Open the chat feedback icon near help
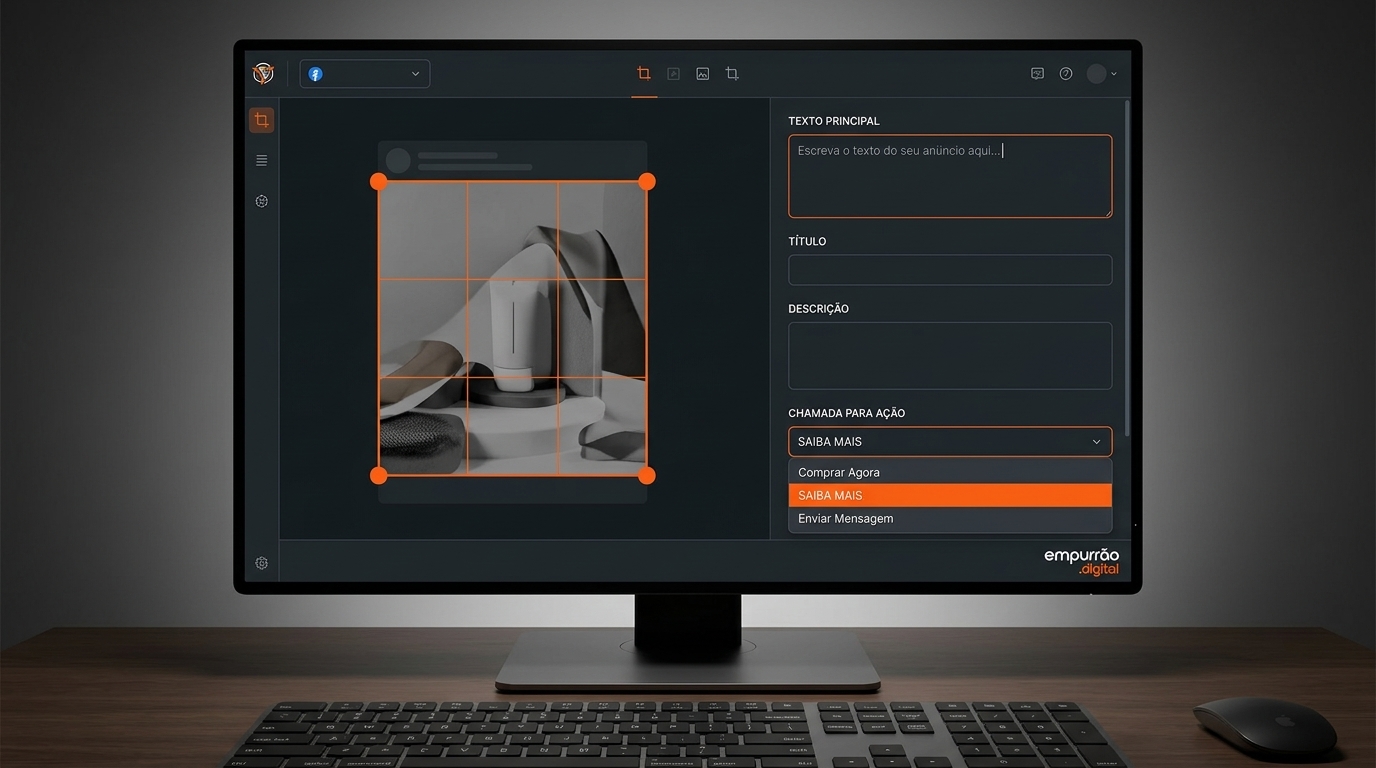The width and height of the screenshot is (1376, 768). 1037,74
